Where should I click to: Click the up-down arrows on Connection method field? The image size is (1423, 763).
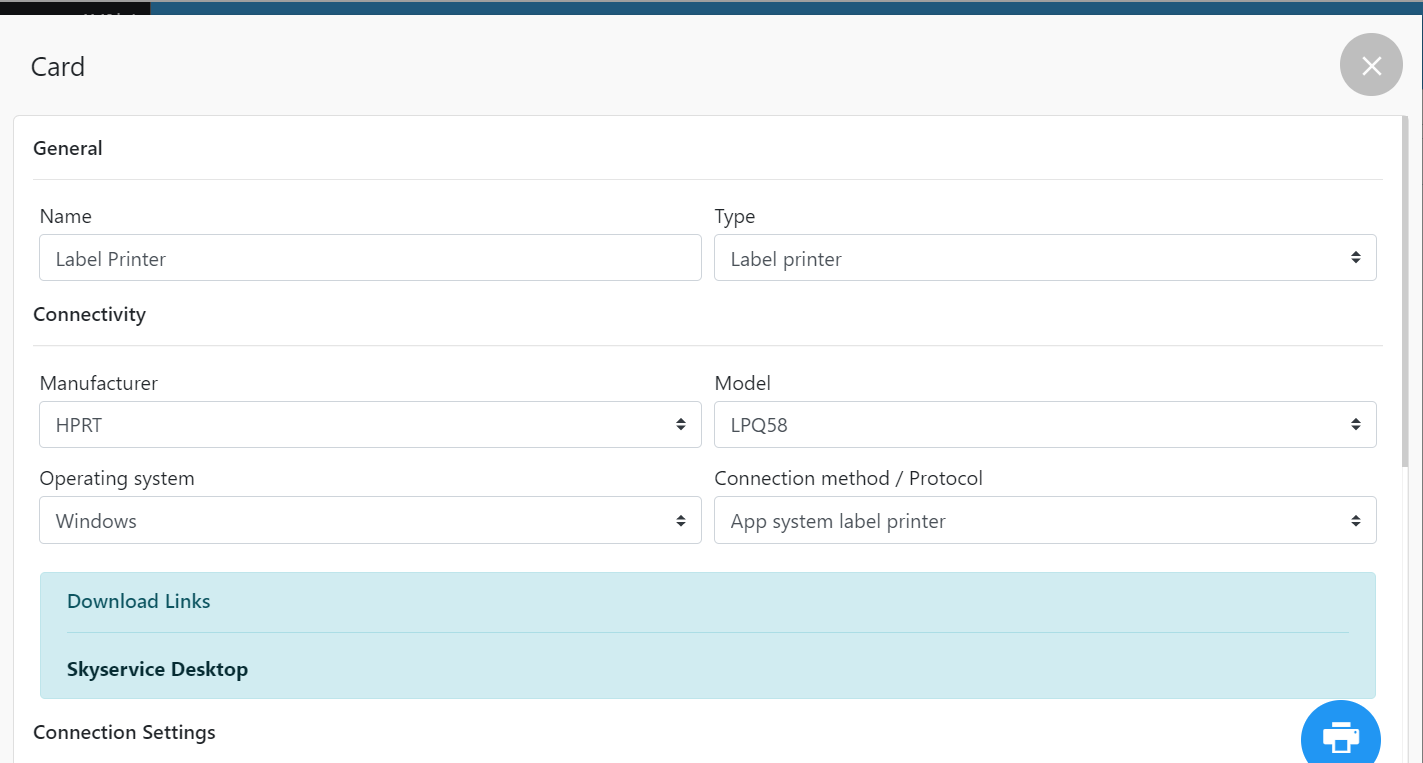[1355, 521]
